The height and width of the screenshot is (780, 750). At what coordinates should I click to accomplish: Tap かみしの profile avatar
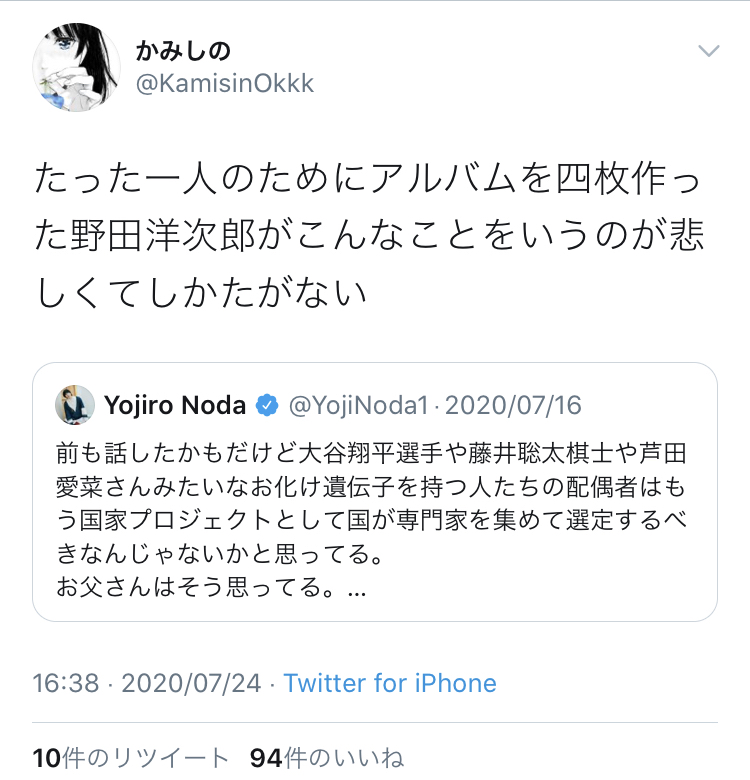click(77, 66)
